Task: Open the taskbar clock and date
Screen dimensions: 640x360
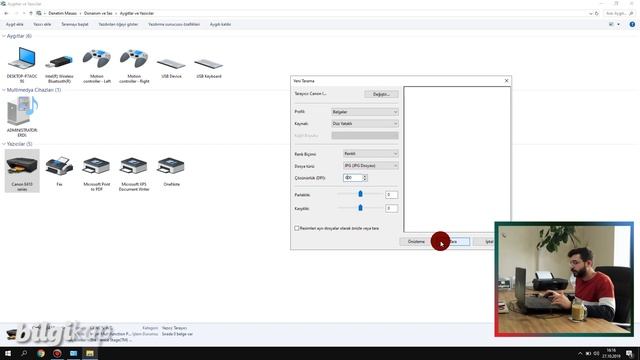Action: point(611,353)
